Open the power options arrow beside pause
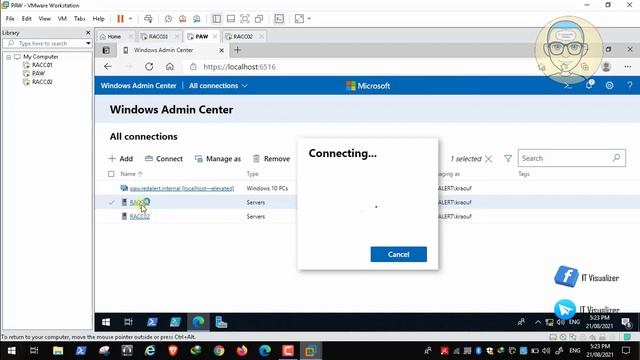The image size is (640, 360). (x=130, y=19)
